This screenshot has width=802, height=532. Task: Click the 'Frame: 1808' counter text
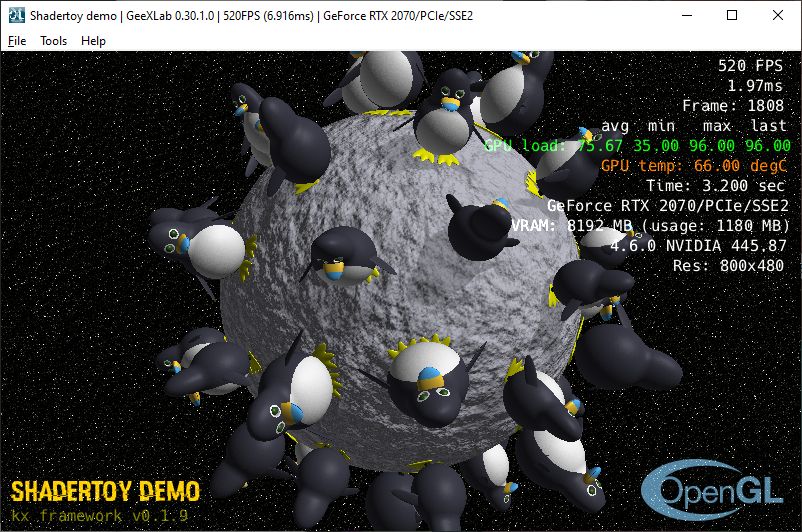(733, 105)
